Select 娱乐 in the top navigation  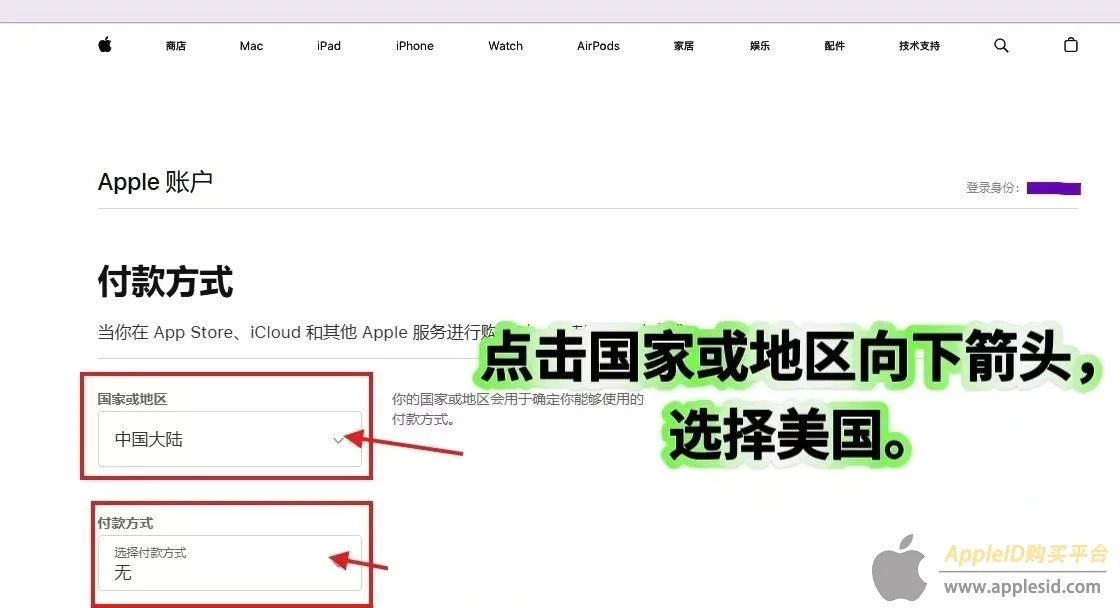760,46
